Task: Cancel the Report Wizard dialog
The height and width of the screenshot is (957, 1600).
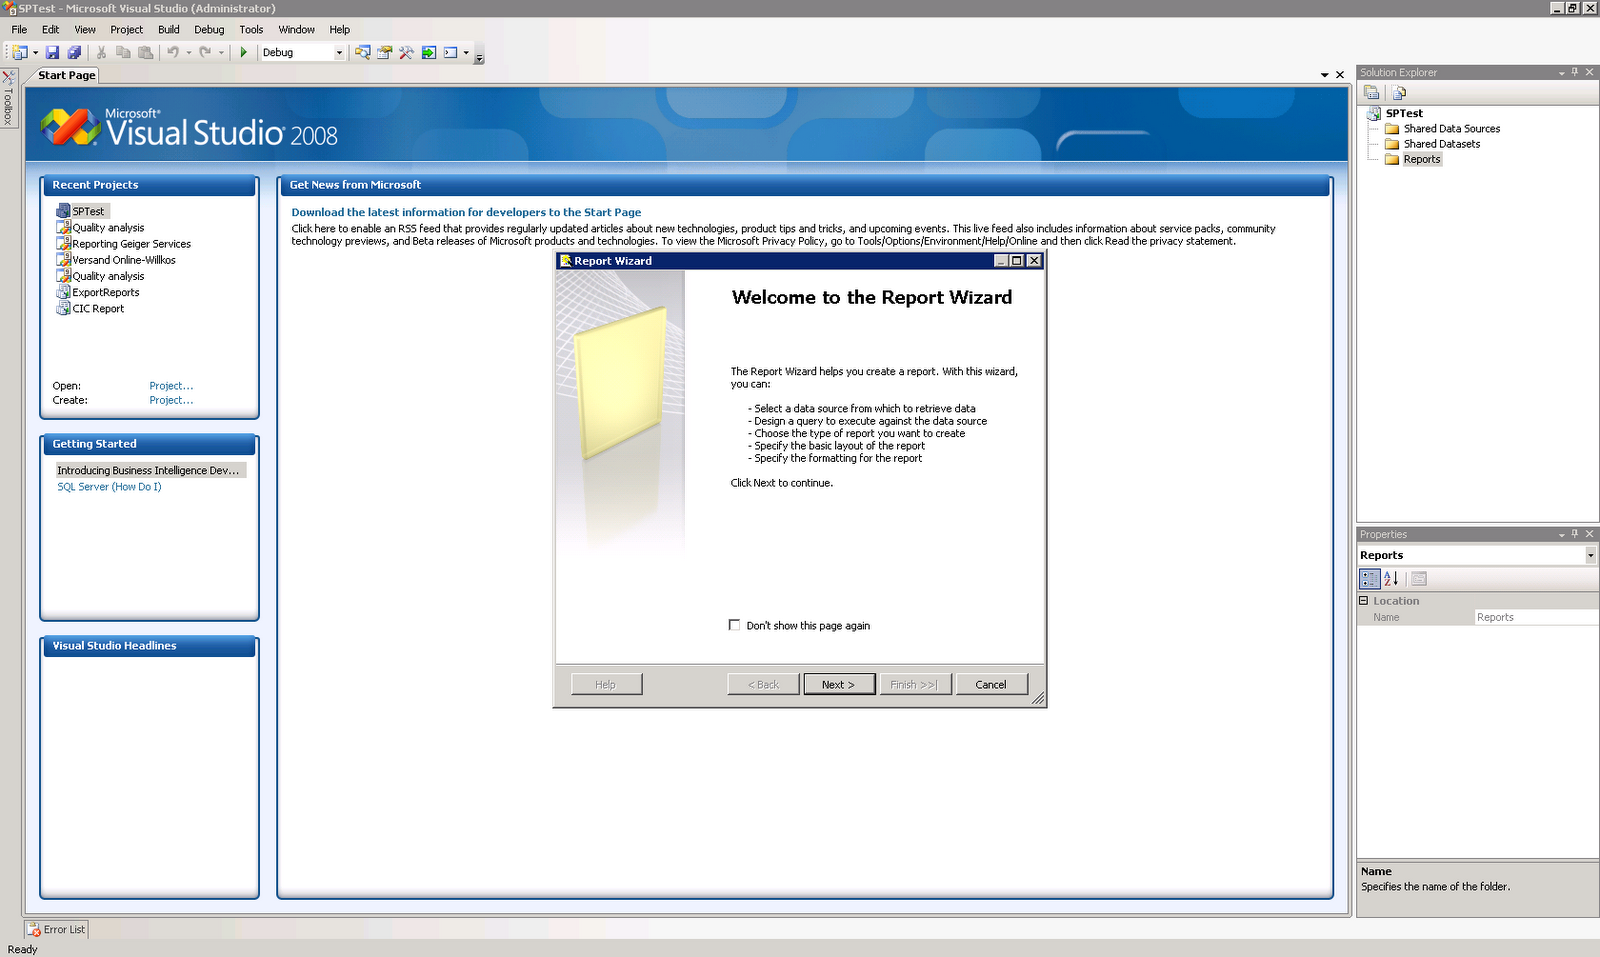Action: (x=991, y=684)
